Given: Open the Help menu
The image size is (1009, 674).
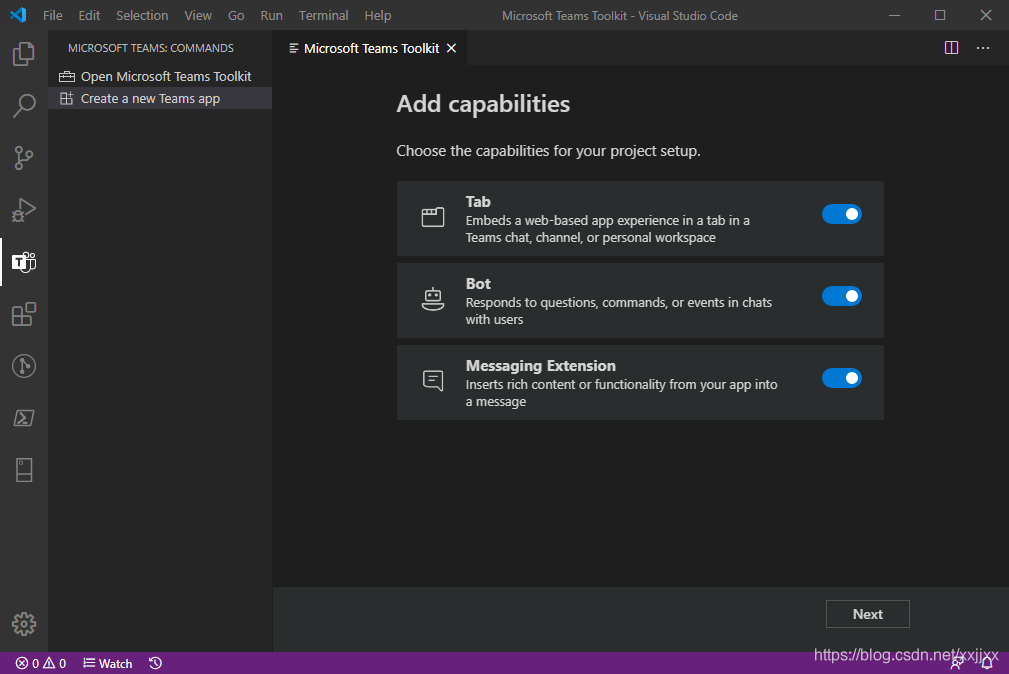Looking at the screenshot, I should coord(377,15).
